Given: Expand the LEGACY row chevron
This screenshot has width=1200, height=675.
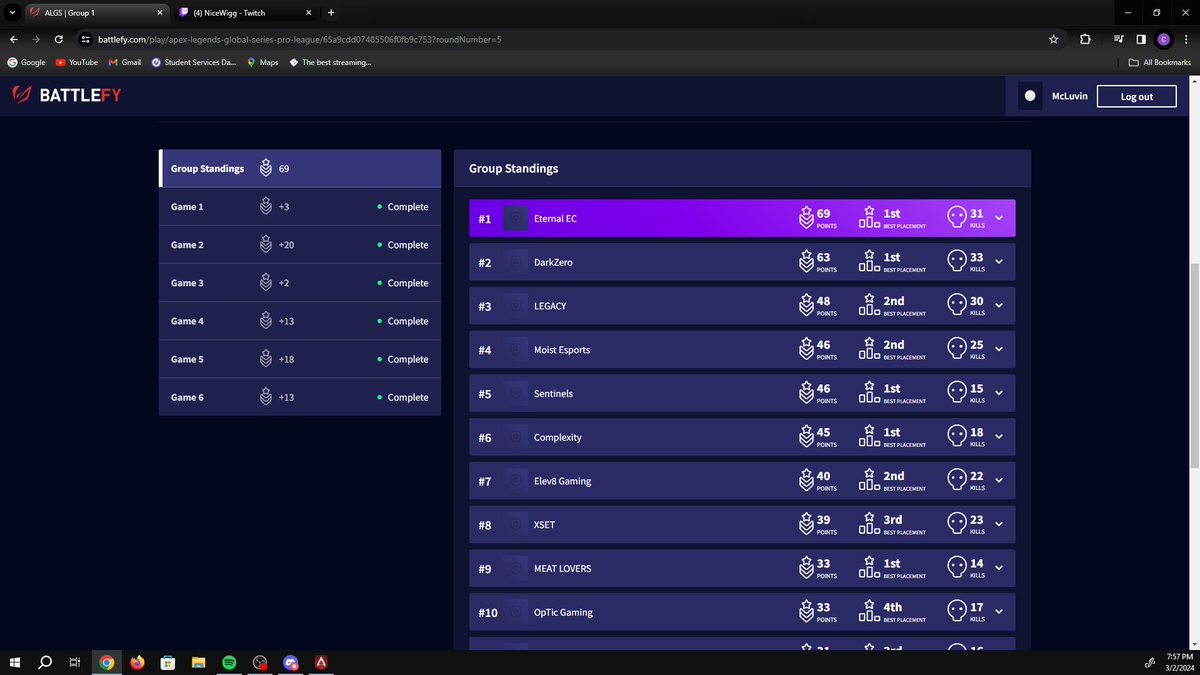Looking at the screenshot, I should click(x=999, y=306).
